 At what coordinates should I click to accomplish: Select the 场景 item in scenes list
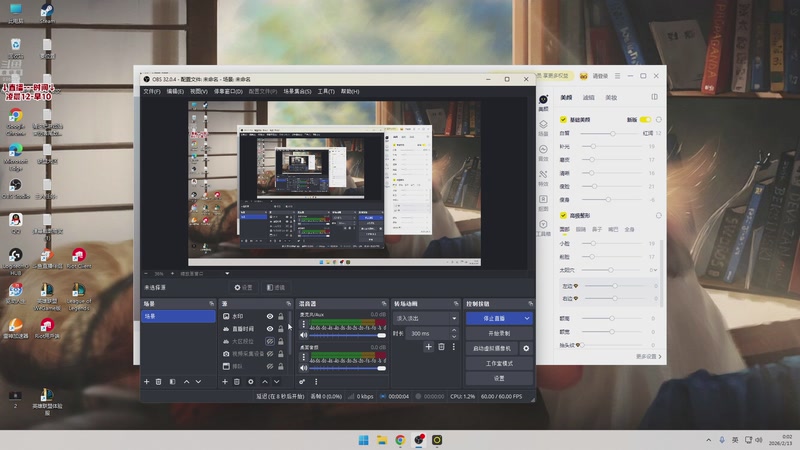coord(178,316)
